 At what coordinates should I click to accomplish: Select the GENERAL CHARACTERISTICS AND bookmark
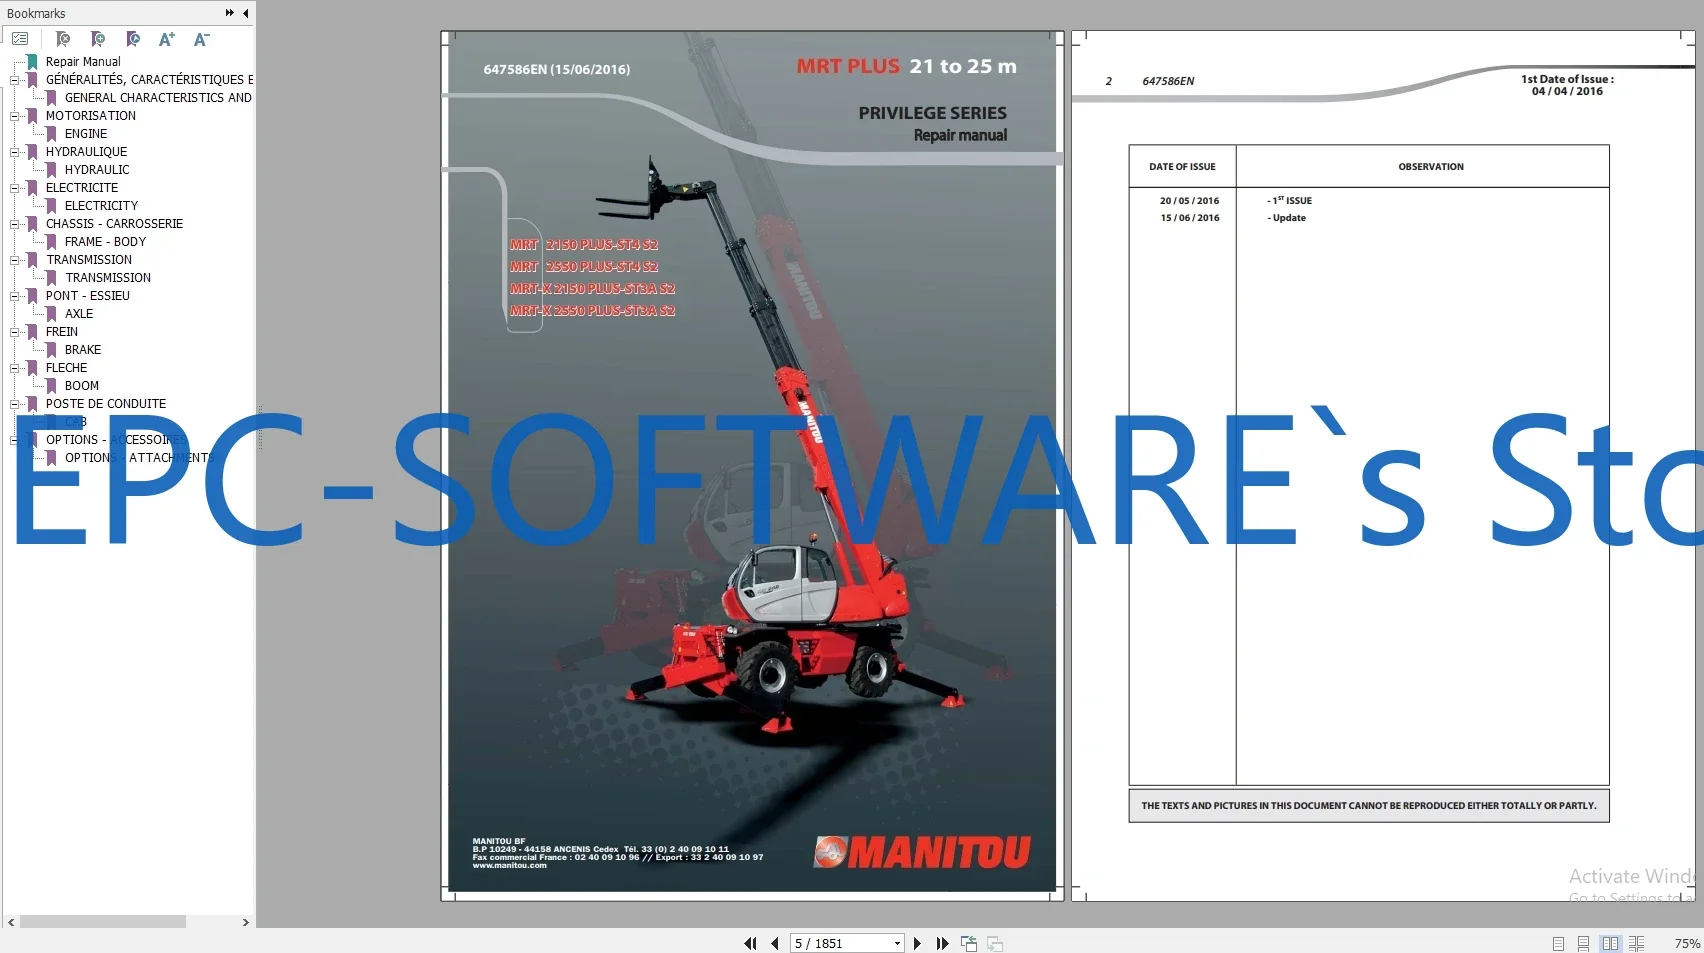point(158,98)
